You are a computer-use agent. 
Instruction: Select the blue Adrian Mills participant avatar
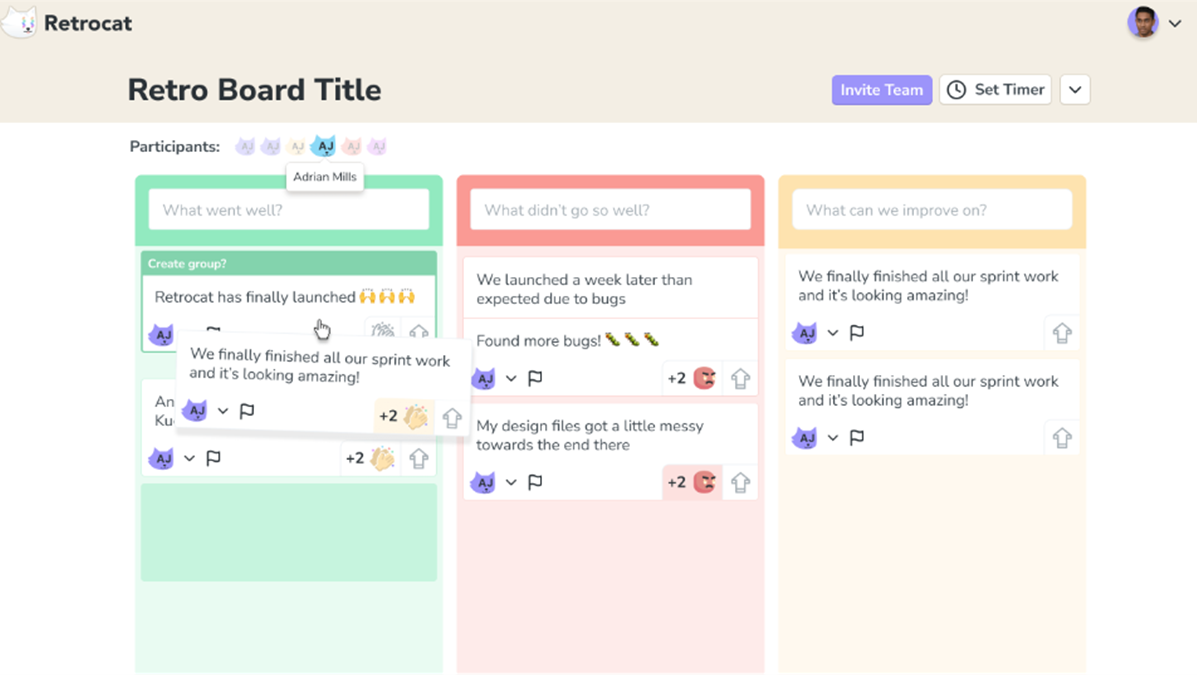323,147
